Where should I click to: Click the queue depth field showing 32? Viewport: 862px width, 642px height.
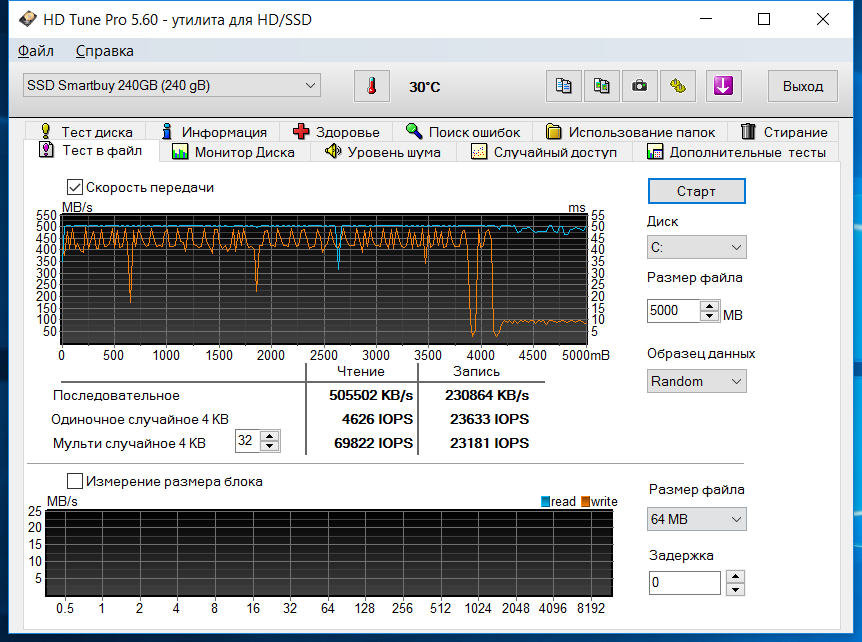tap(247, 441)
